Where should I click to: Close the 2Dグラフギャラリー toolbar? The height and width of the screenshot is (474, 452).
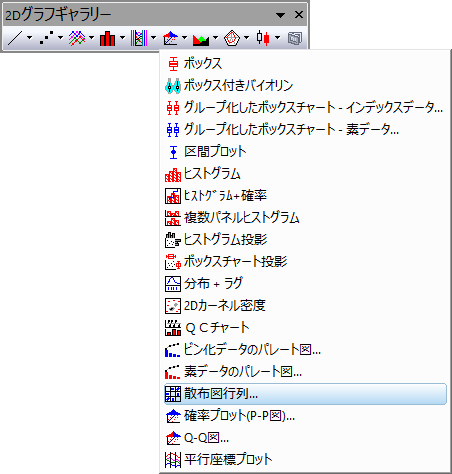coord(299,15)
